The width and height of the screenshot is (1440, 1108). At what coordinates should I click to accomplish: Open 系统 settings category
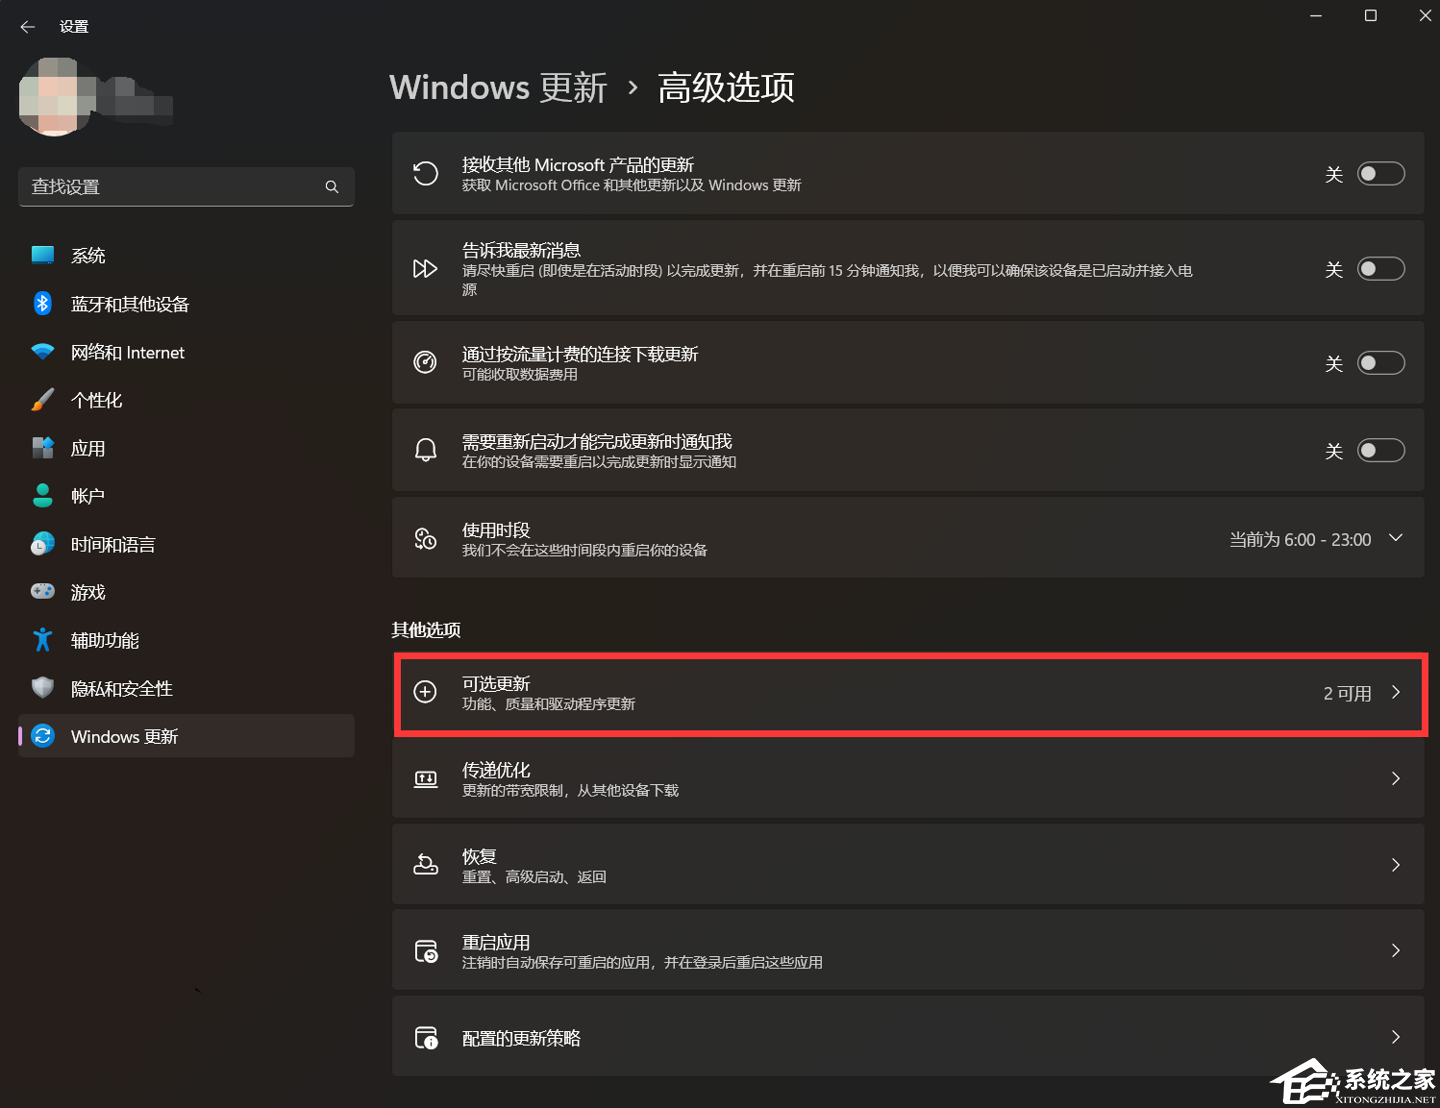tap(186, 255)
